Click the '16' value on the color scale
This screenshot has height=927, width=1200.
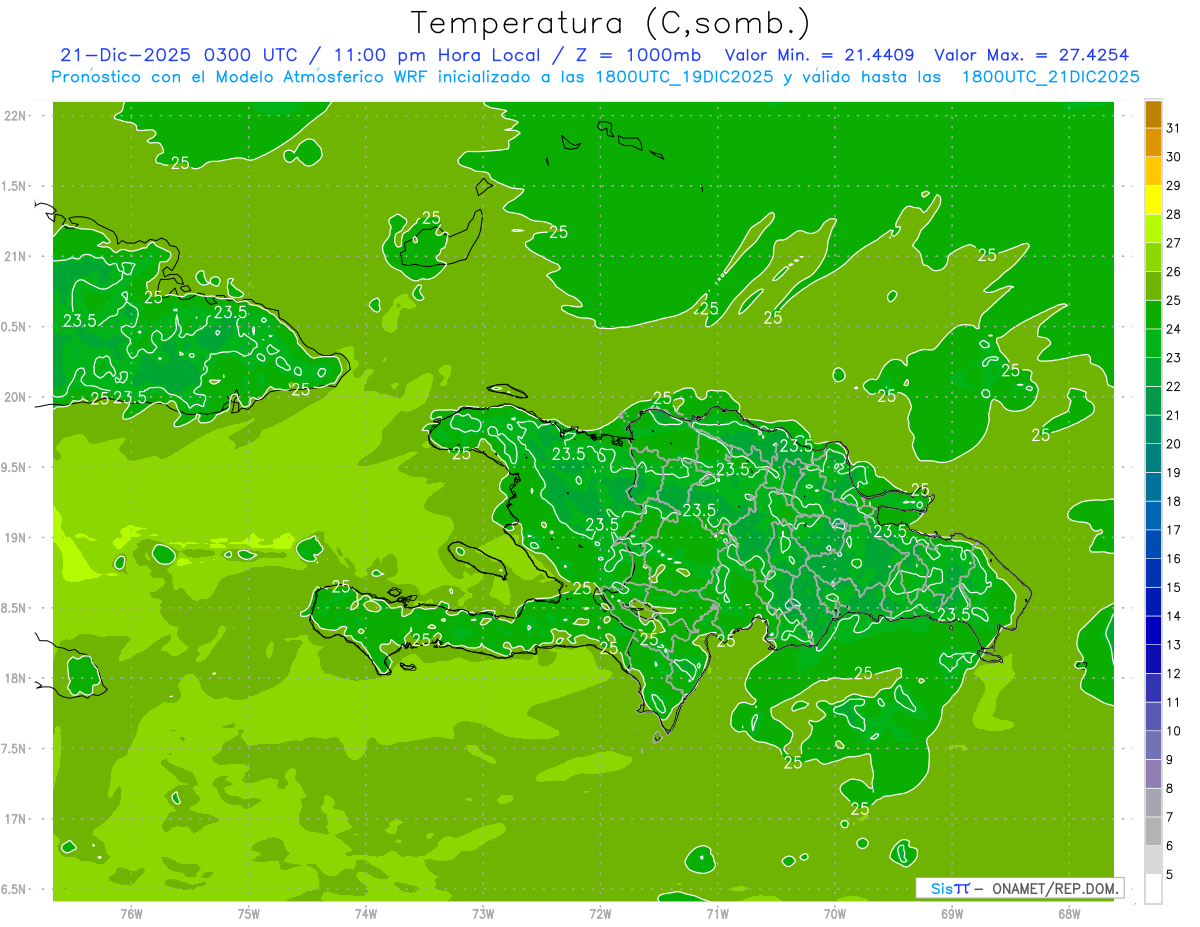[x=1174, y=559]
